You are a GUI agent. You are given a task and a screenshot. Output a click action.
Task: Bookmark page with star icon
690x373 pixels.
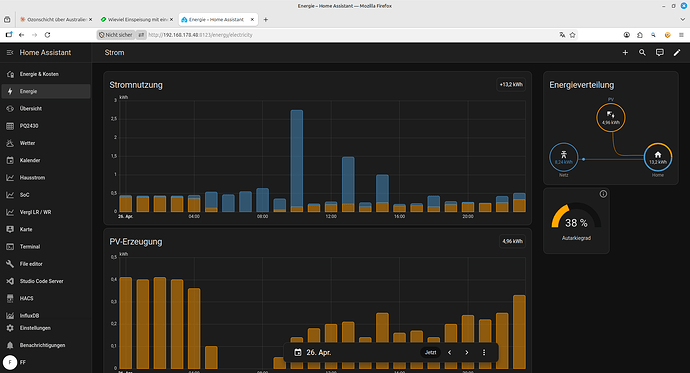573,35
